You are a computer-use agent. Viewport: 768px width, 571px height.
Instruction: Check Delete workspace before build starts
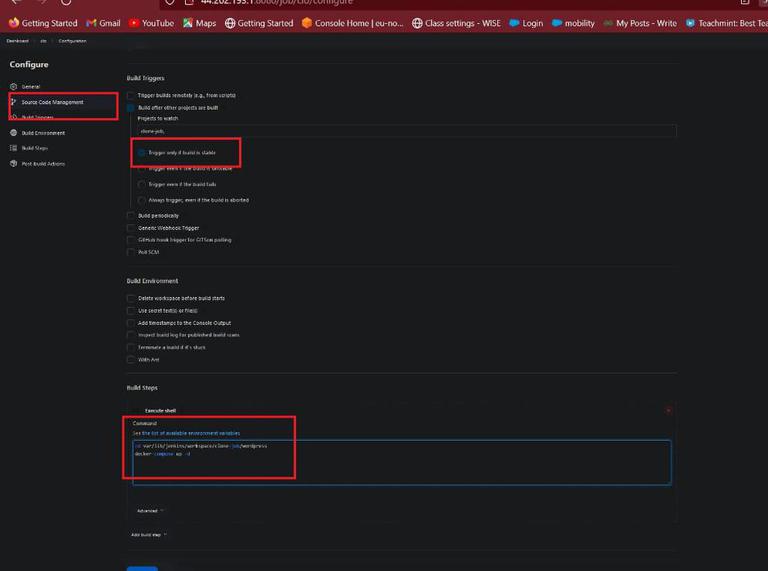[x=130, y=298]
